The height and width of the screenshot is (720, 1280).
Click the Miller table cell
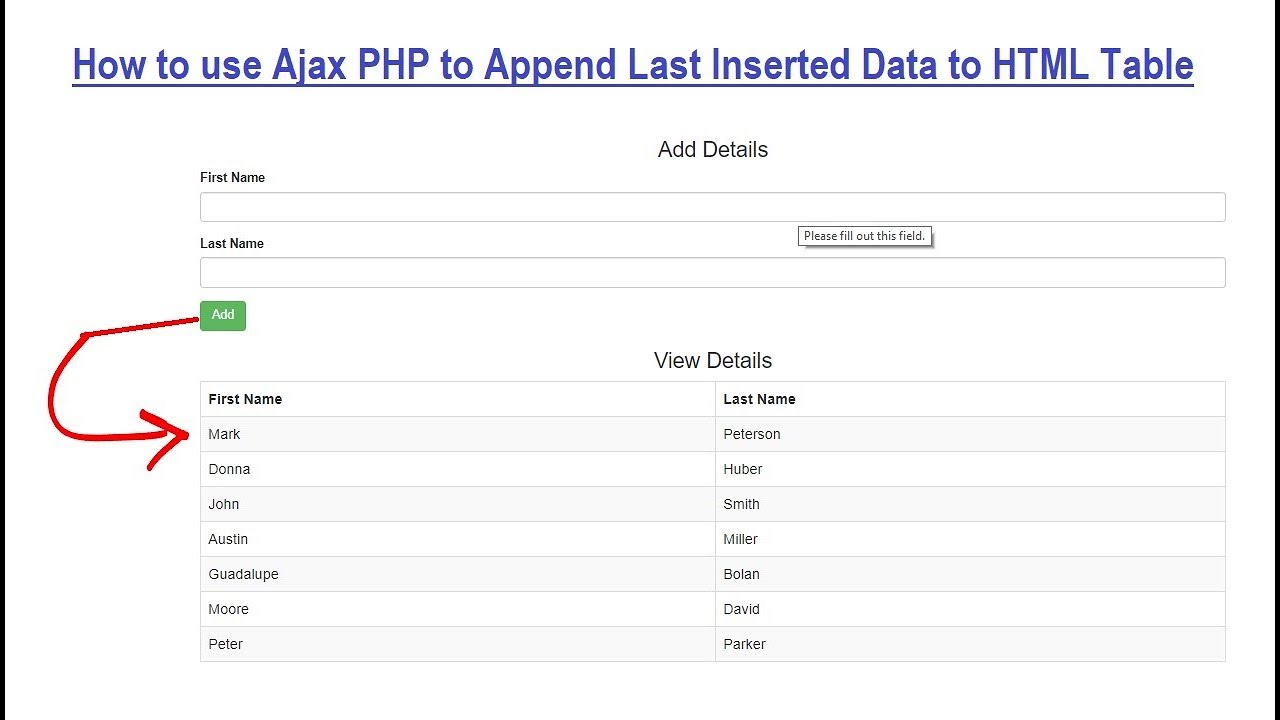click(x=741, y=539)
